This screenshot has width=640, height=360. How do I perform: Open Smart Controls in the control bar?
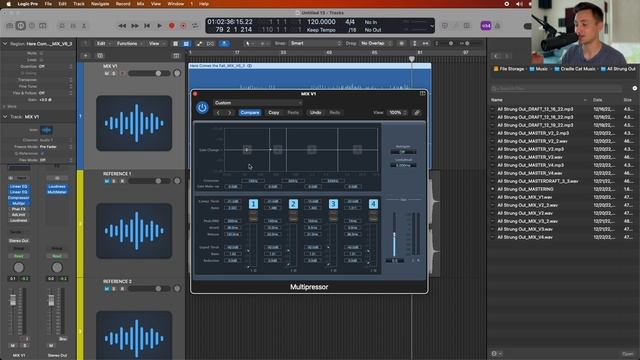pos(62,26)
